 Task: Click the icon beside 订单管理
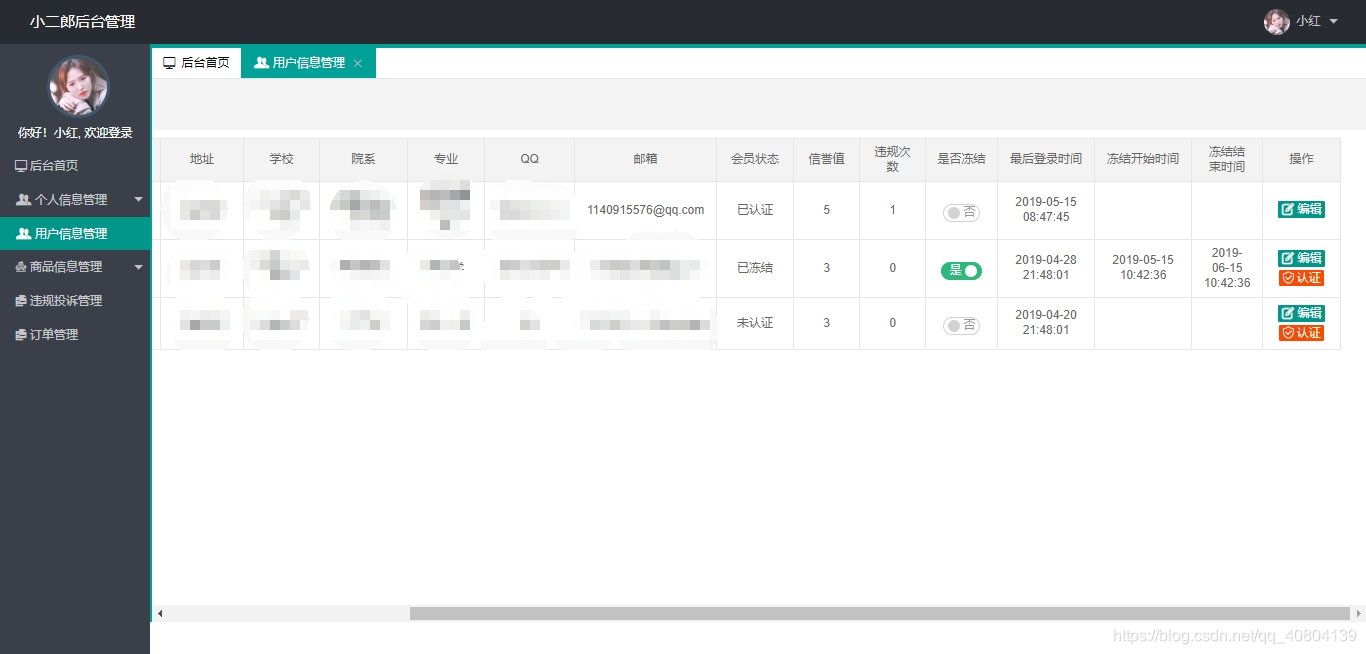(x=21, y=335)
